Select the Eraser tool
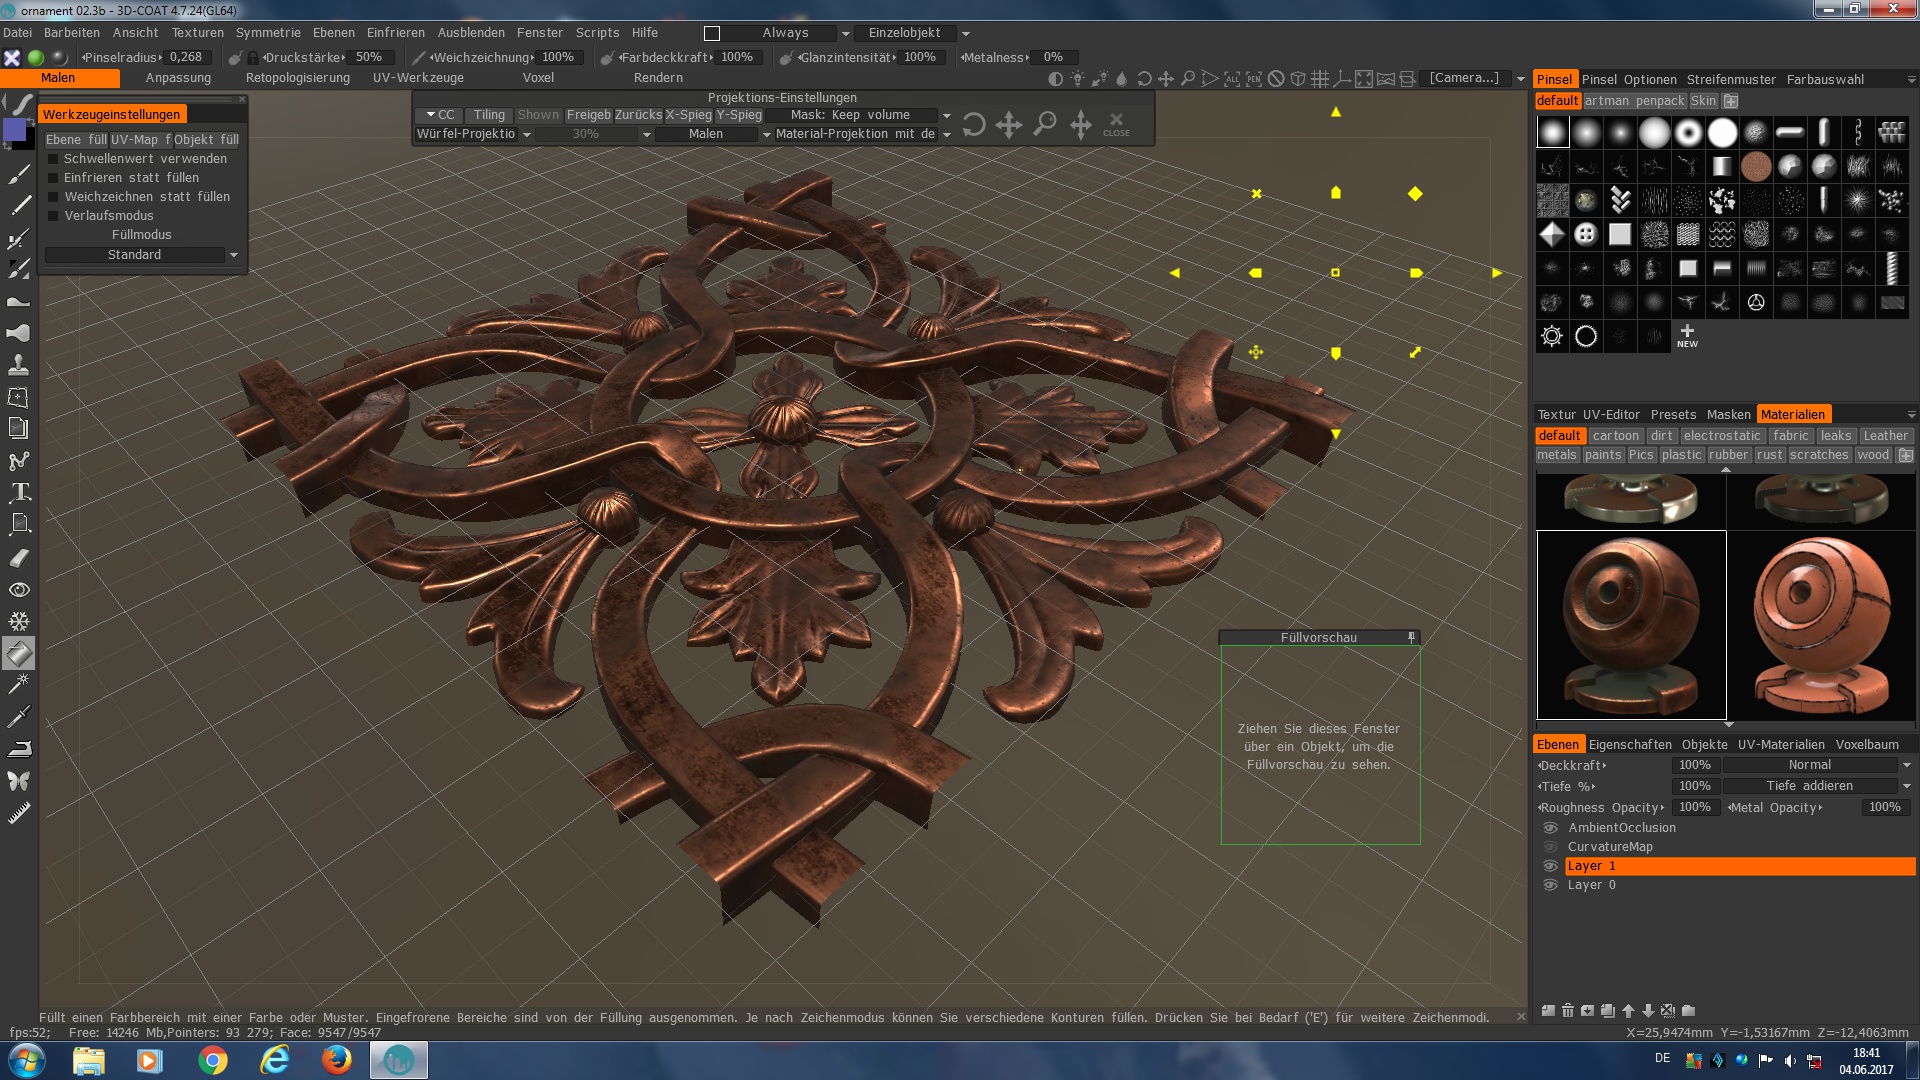 [19, 557]
